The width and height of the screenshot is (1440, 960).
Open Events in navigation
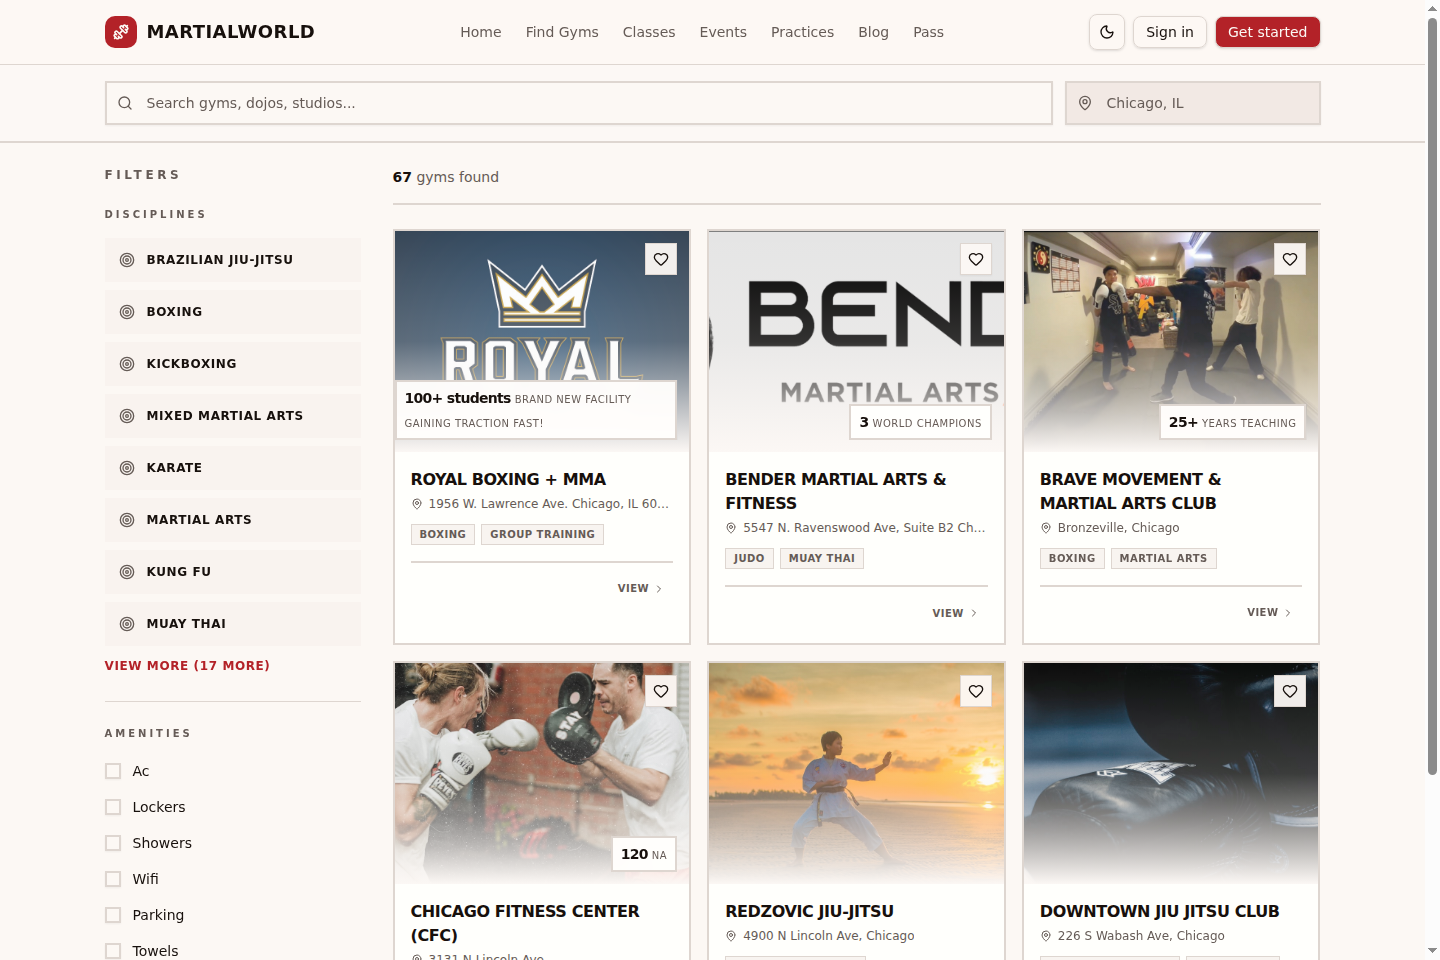pos(723,32)
